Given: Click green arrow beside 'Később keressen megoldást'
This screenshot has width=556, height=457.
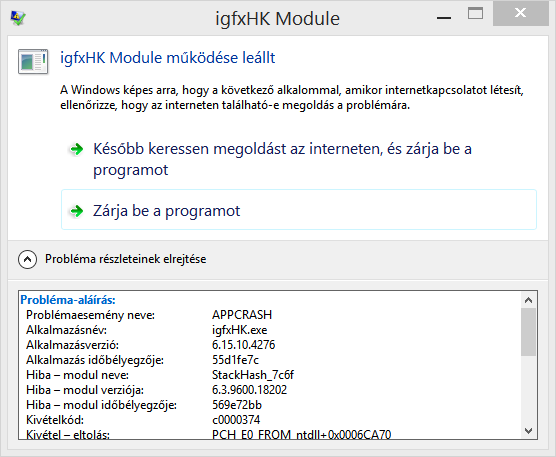Looking at the screenshot, I should [77, 149].
